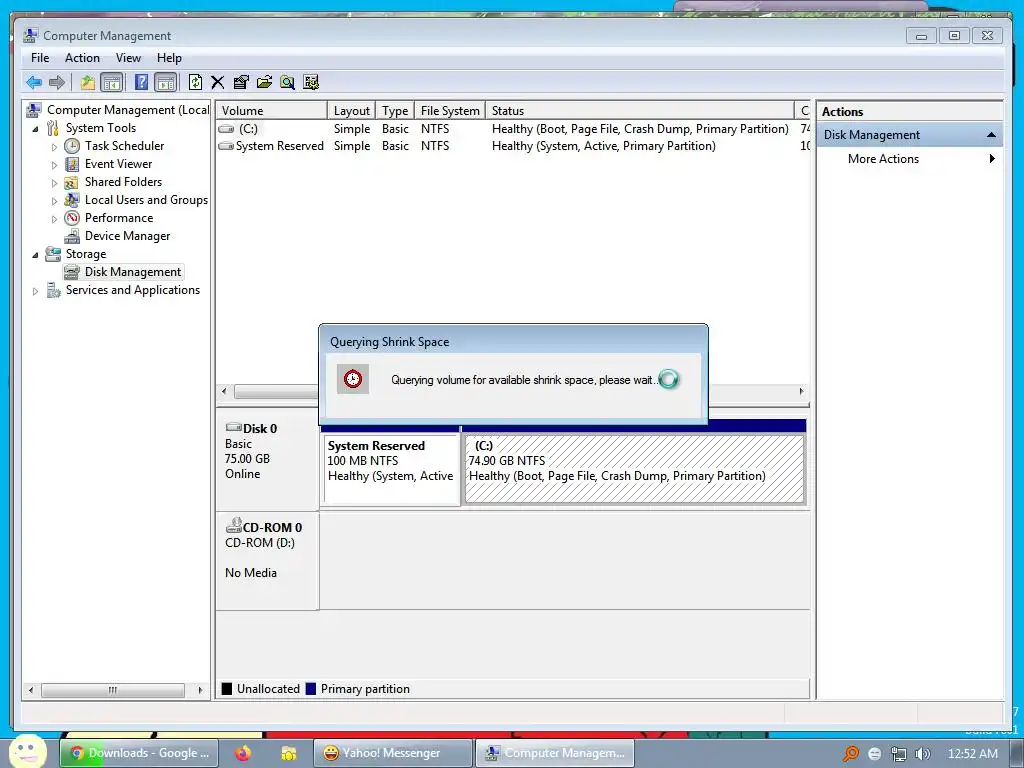Switch to Yahoo! Messenger taskbar button

(392, 753)
